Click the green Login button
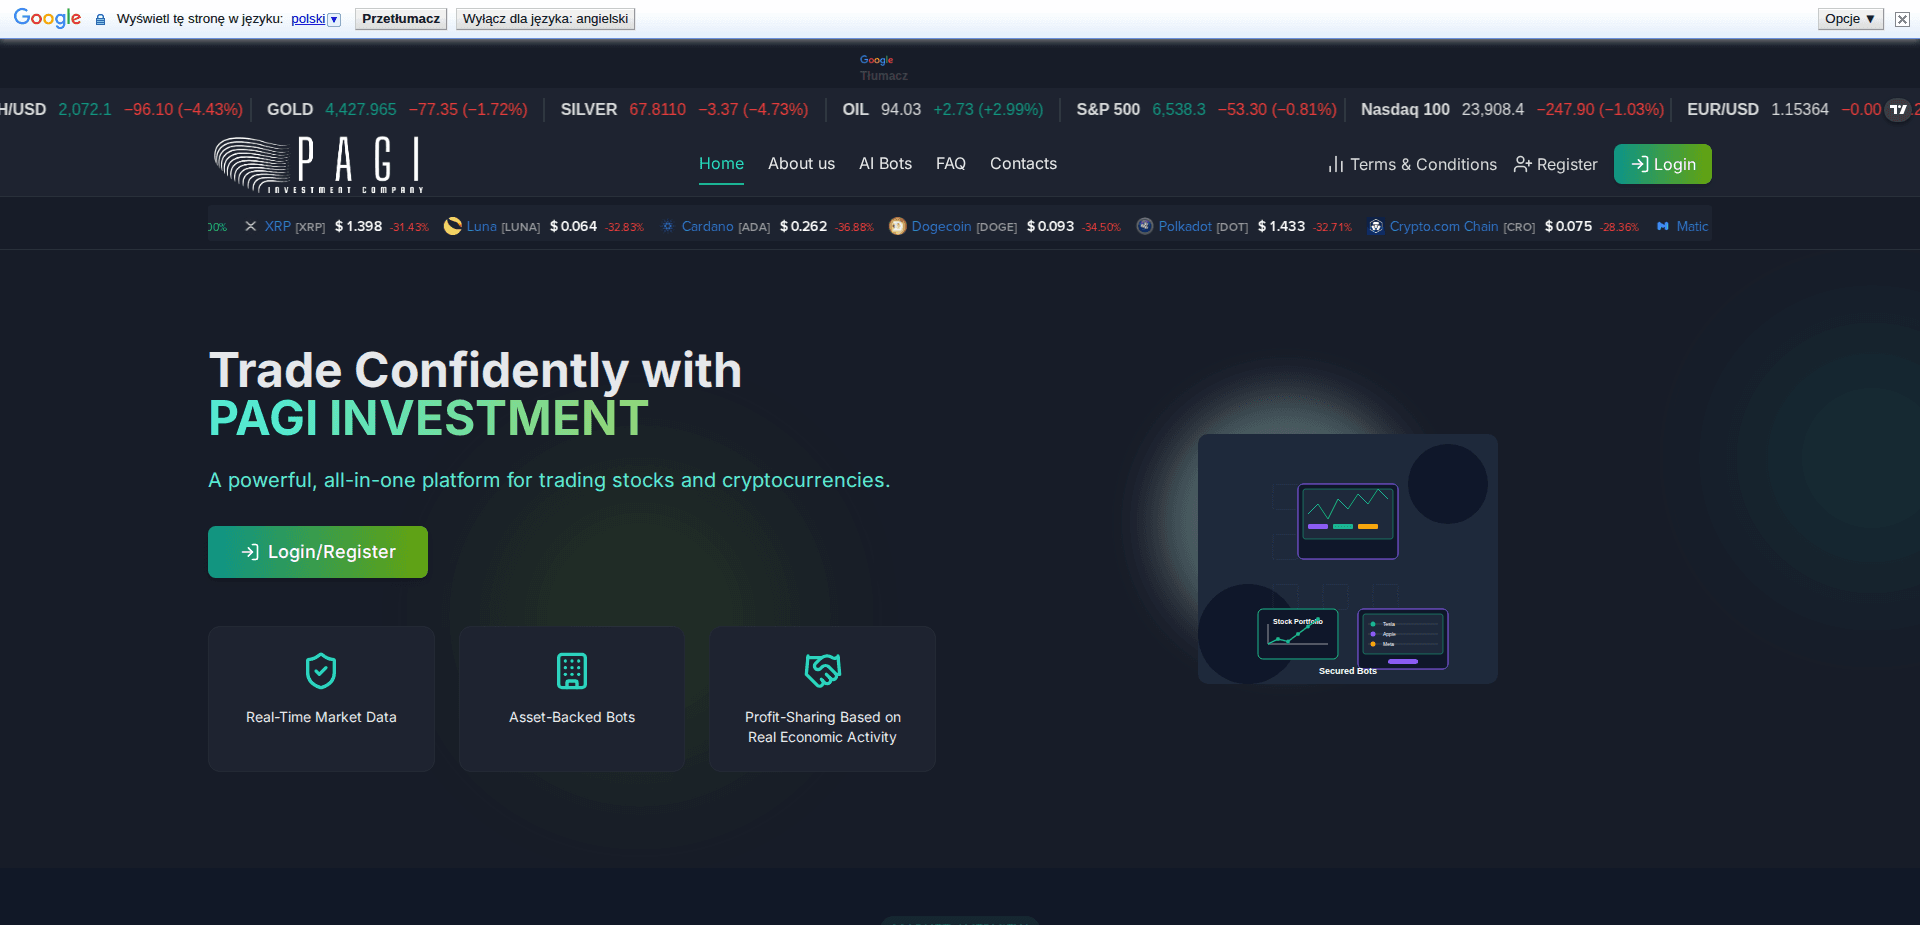The image size is (1920, 925). click(x=1662, y=164)
